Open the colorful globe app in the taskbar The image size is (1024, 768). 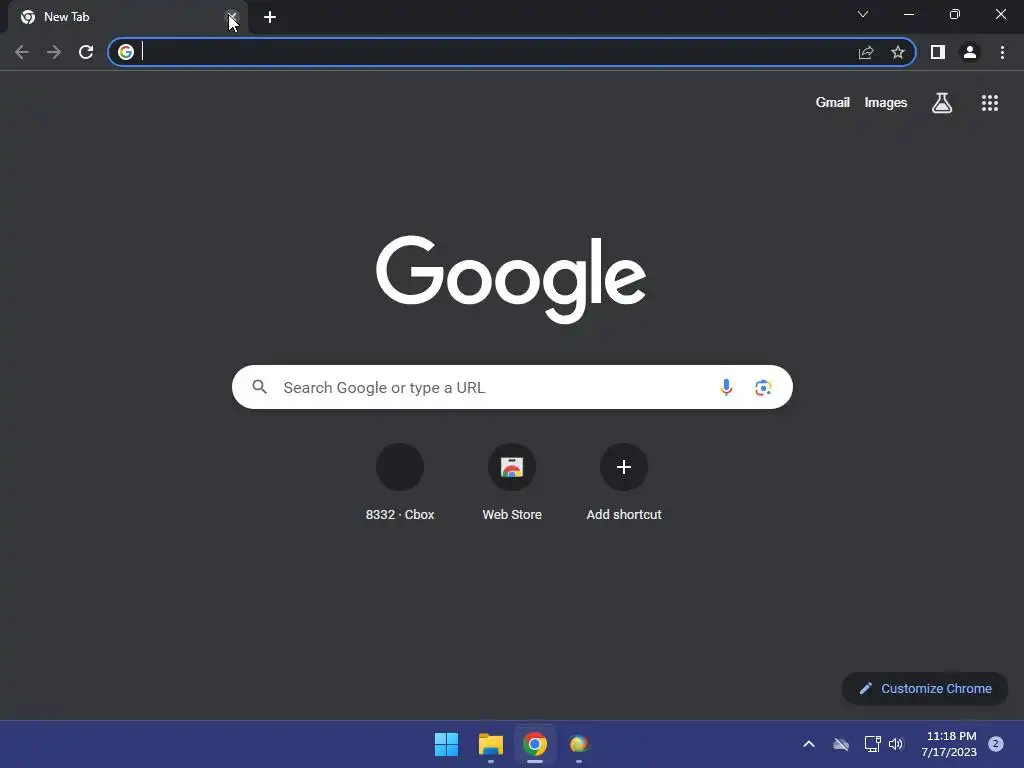pyautogui.click(x=579, y=744)
